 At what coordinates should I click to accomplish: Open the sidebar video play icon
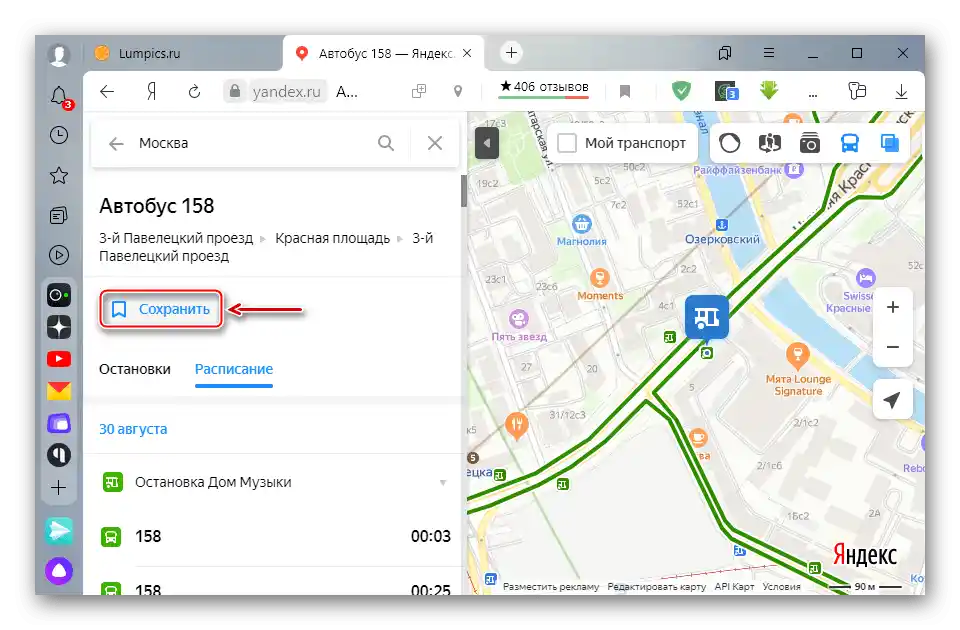click(59, 255)
